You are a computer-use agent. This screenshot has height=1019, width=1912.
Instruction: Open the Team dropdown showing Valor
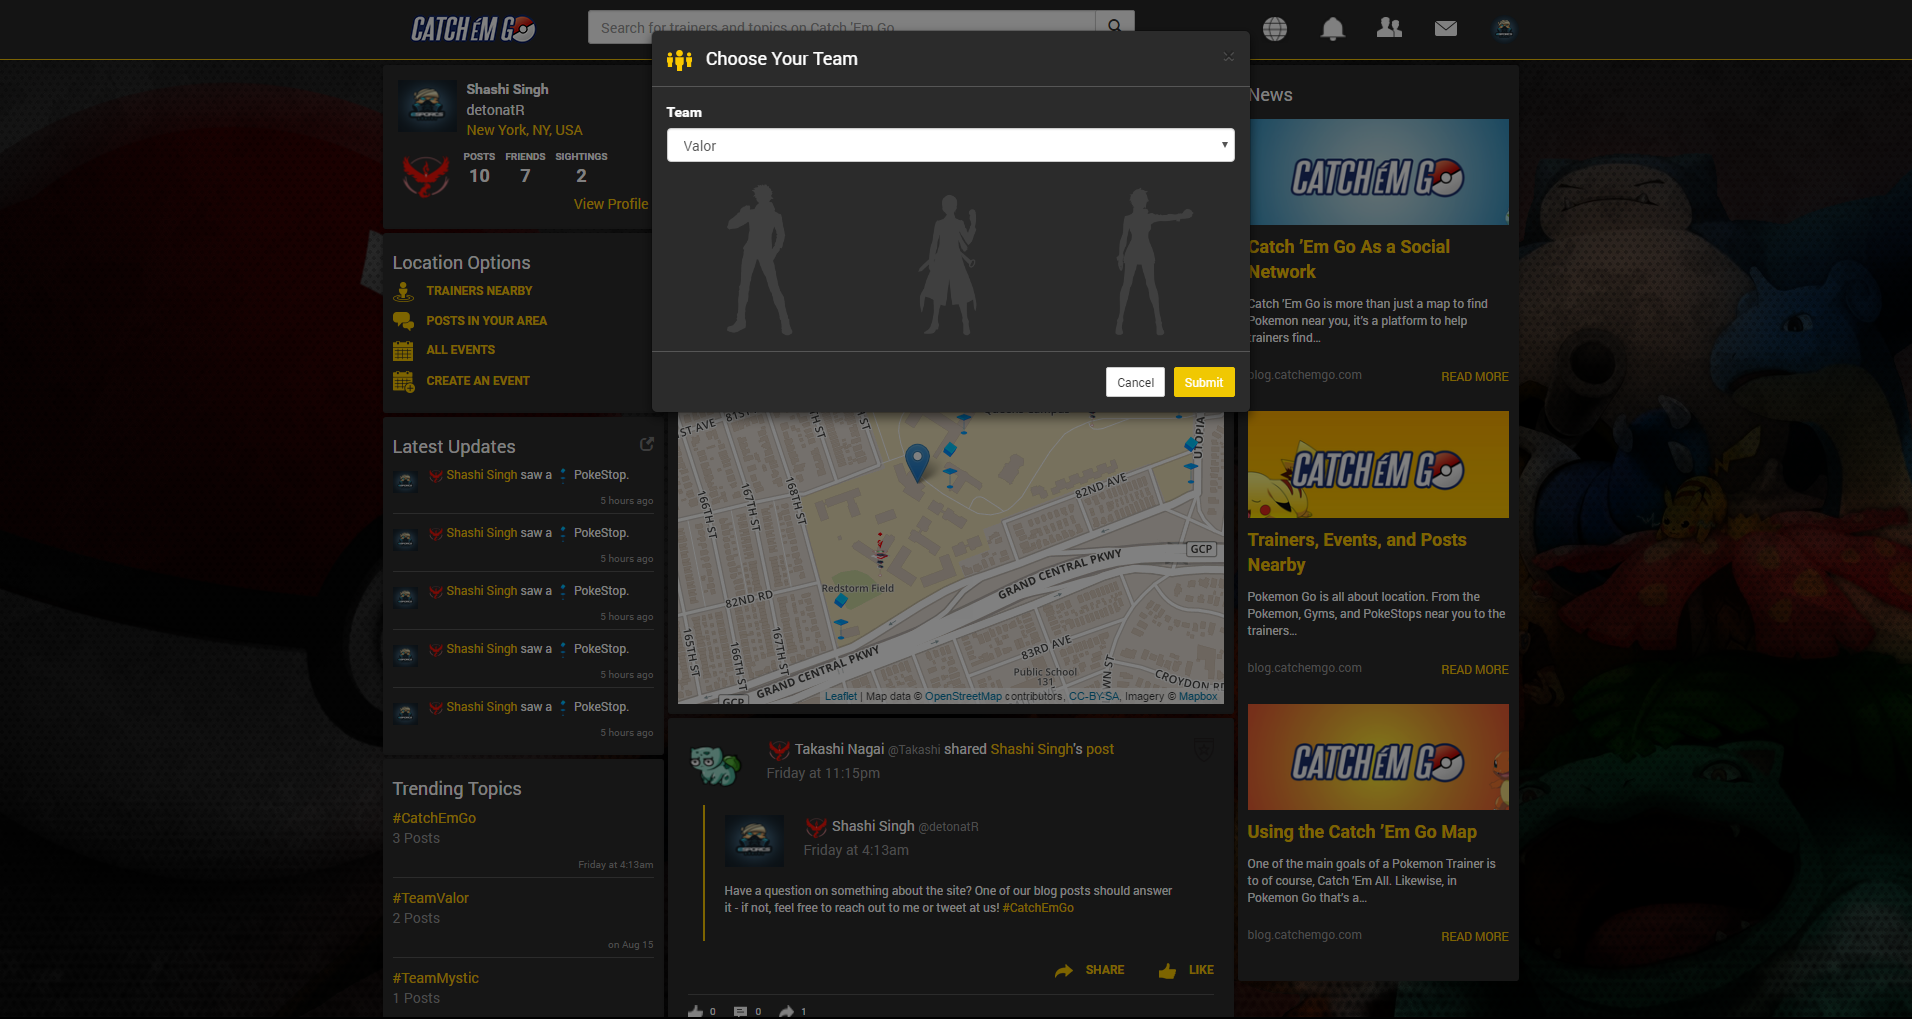point(950,145)
